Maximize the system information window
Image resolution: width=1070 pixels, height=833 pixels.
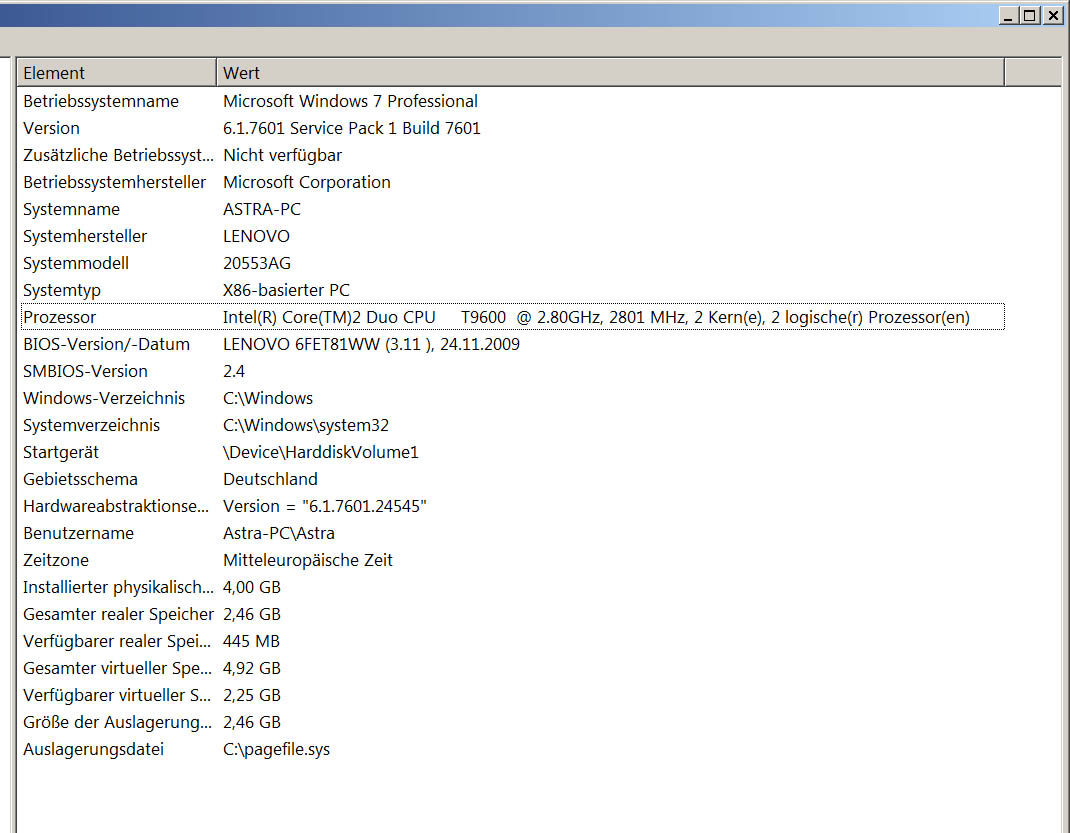[x=1030, y=15]
